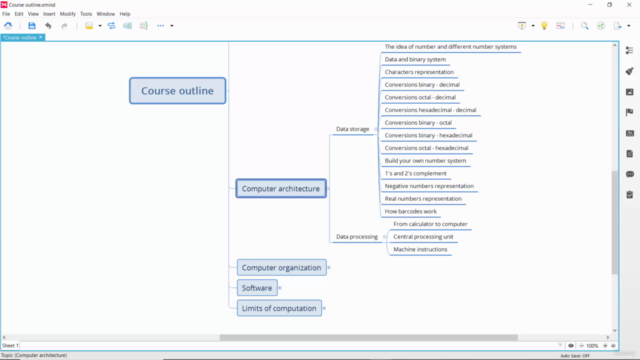Click the vertical scrollbar thumb
640x360 pixels.
pos(615,222)
